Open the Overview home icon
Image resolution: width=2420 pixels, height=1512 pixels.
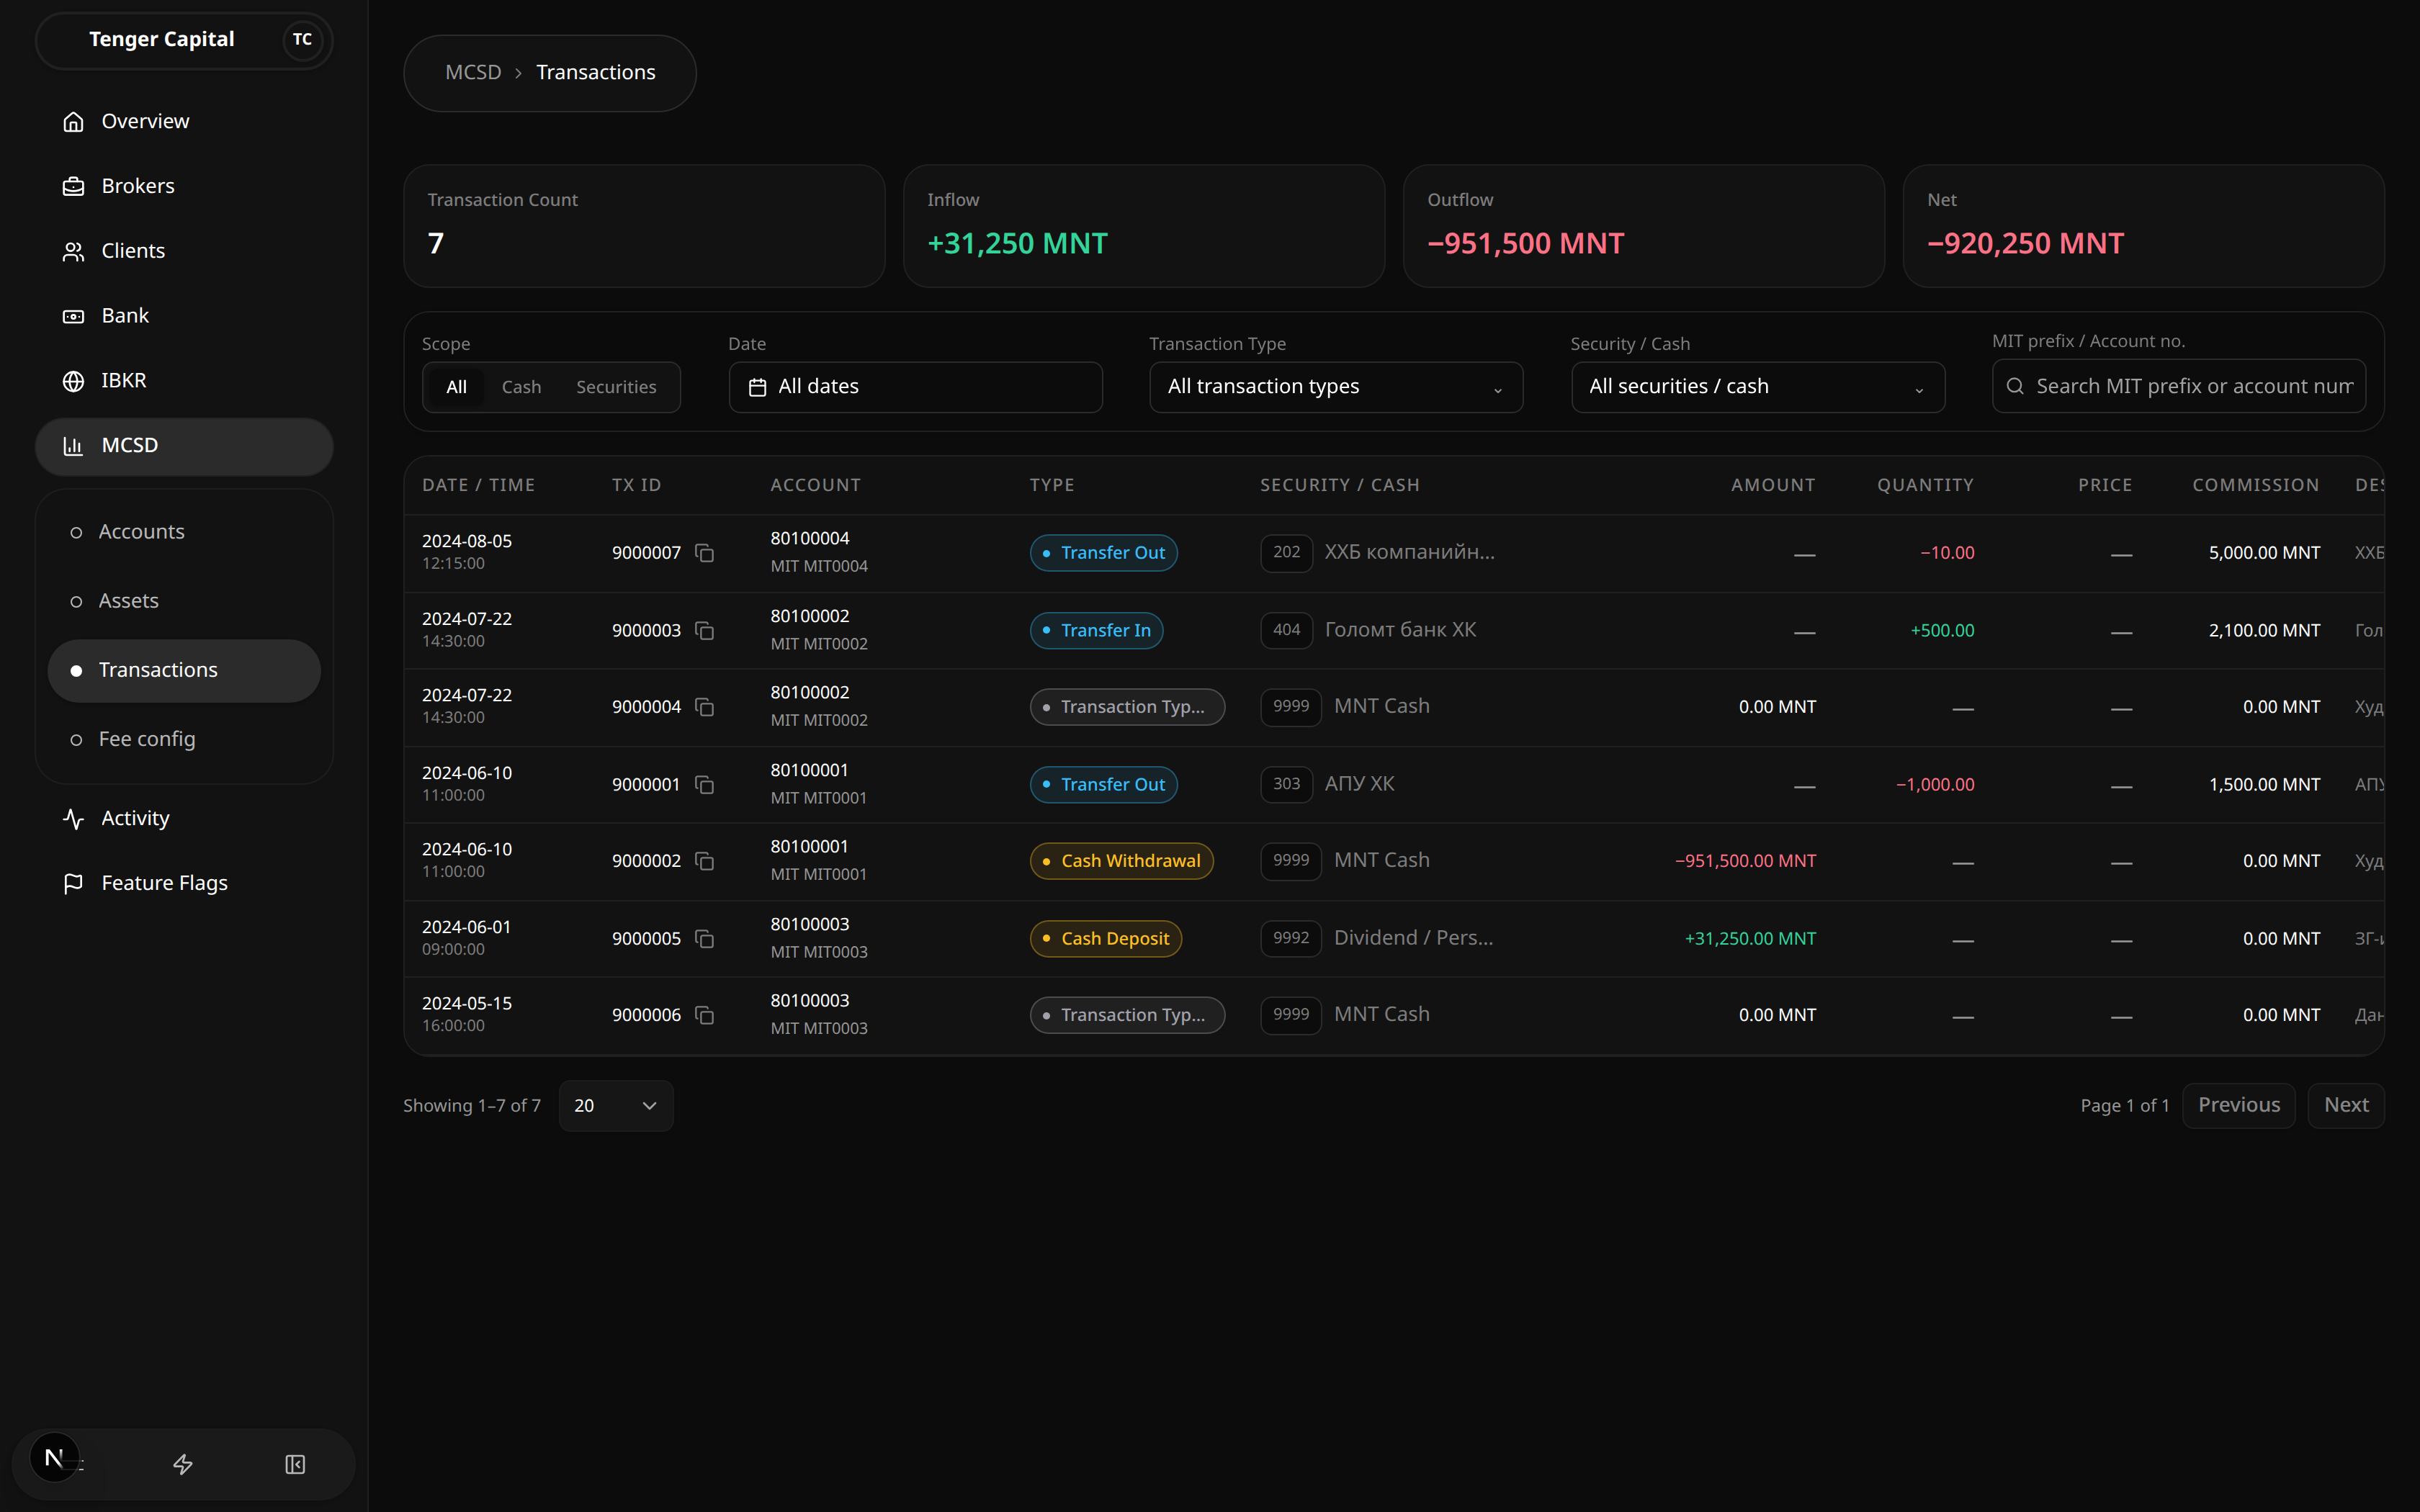(x=73, y=121)
